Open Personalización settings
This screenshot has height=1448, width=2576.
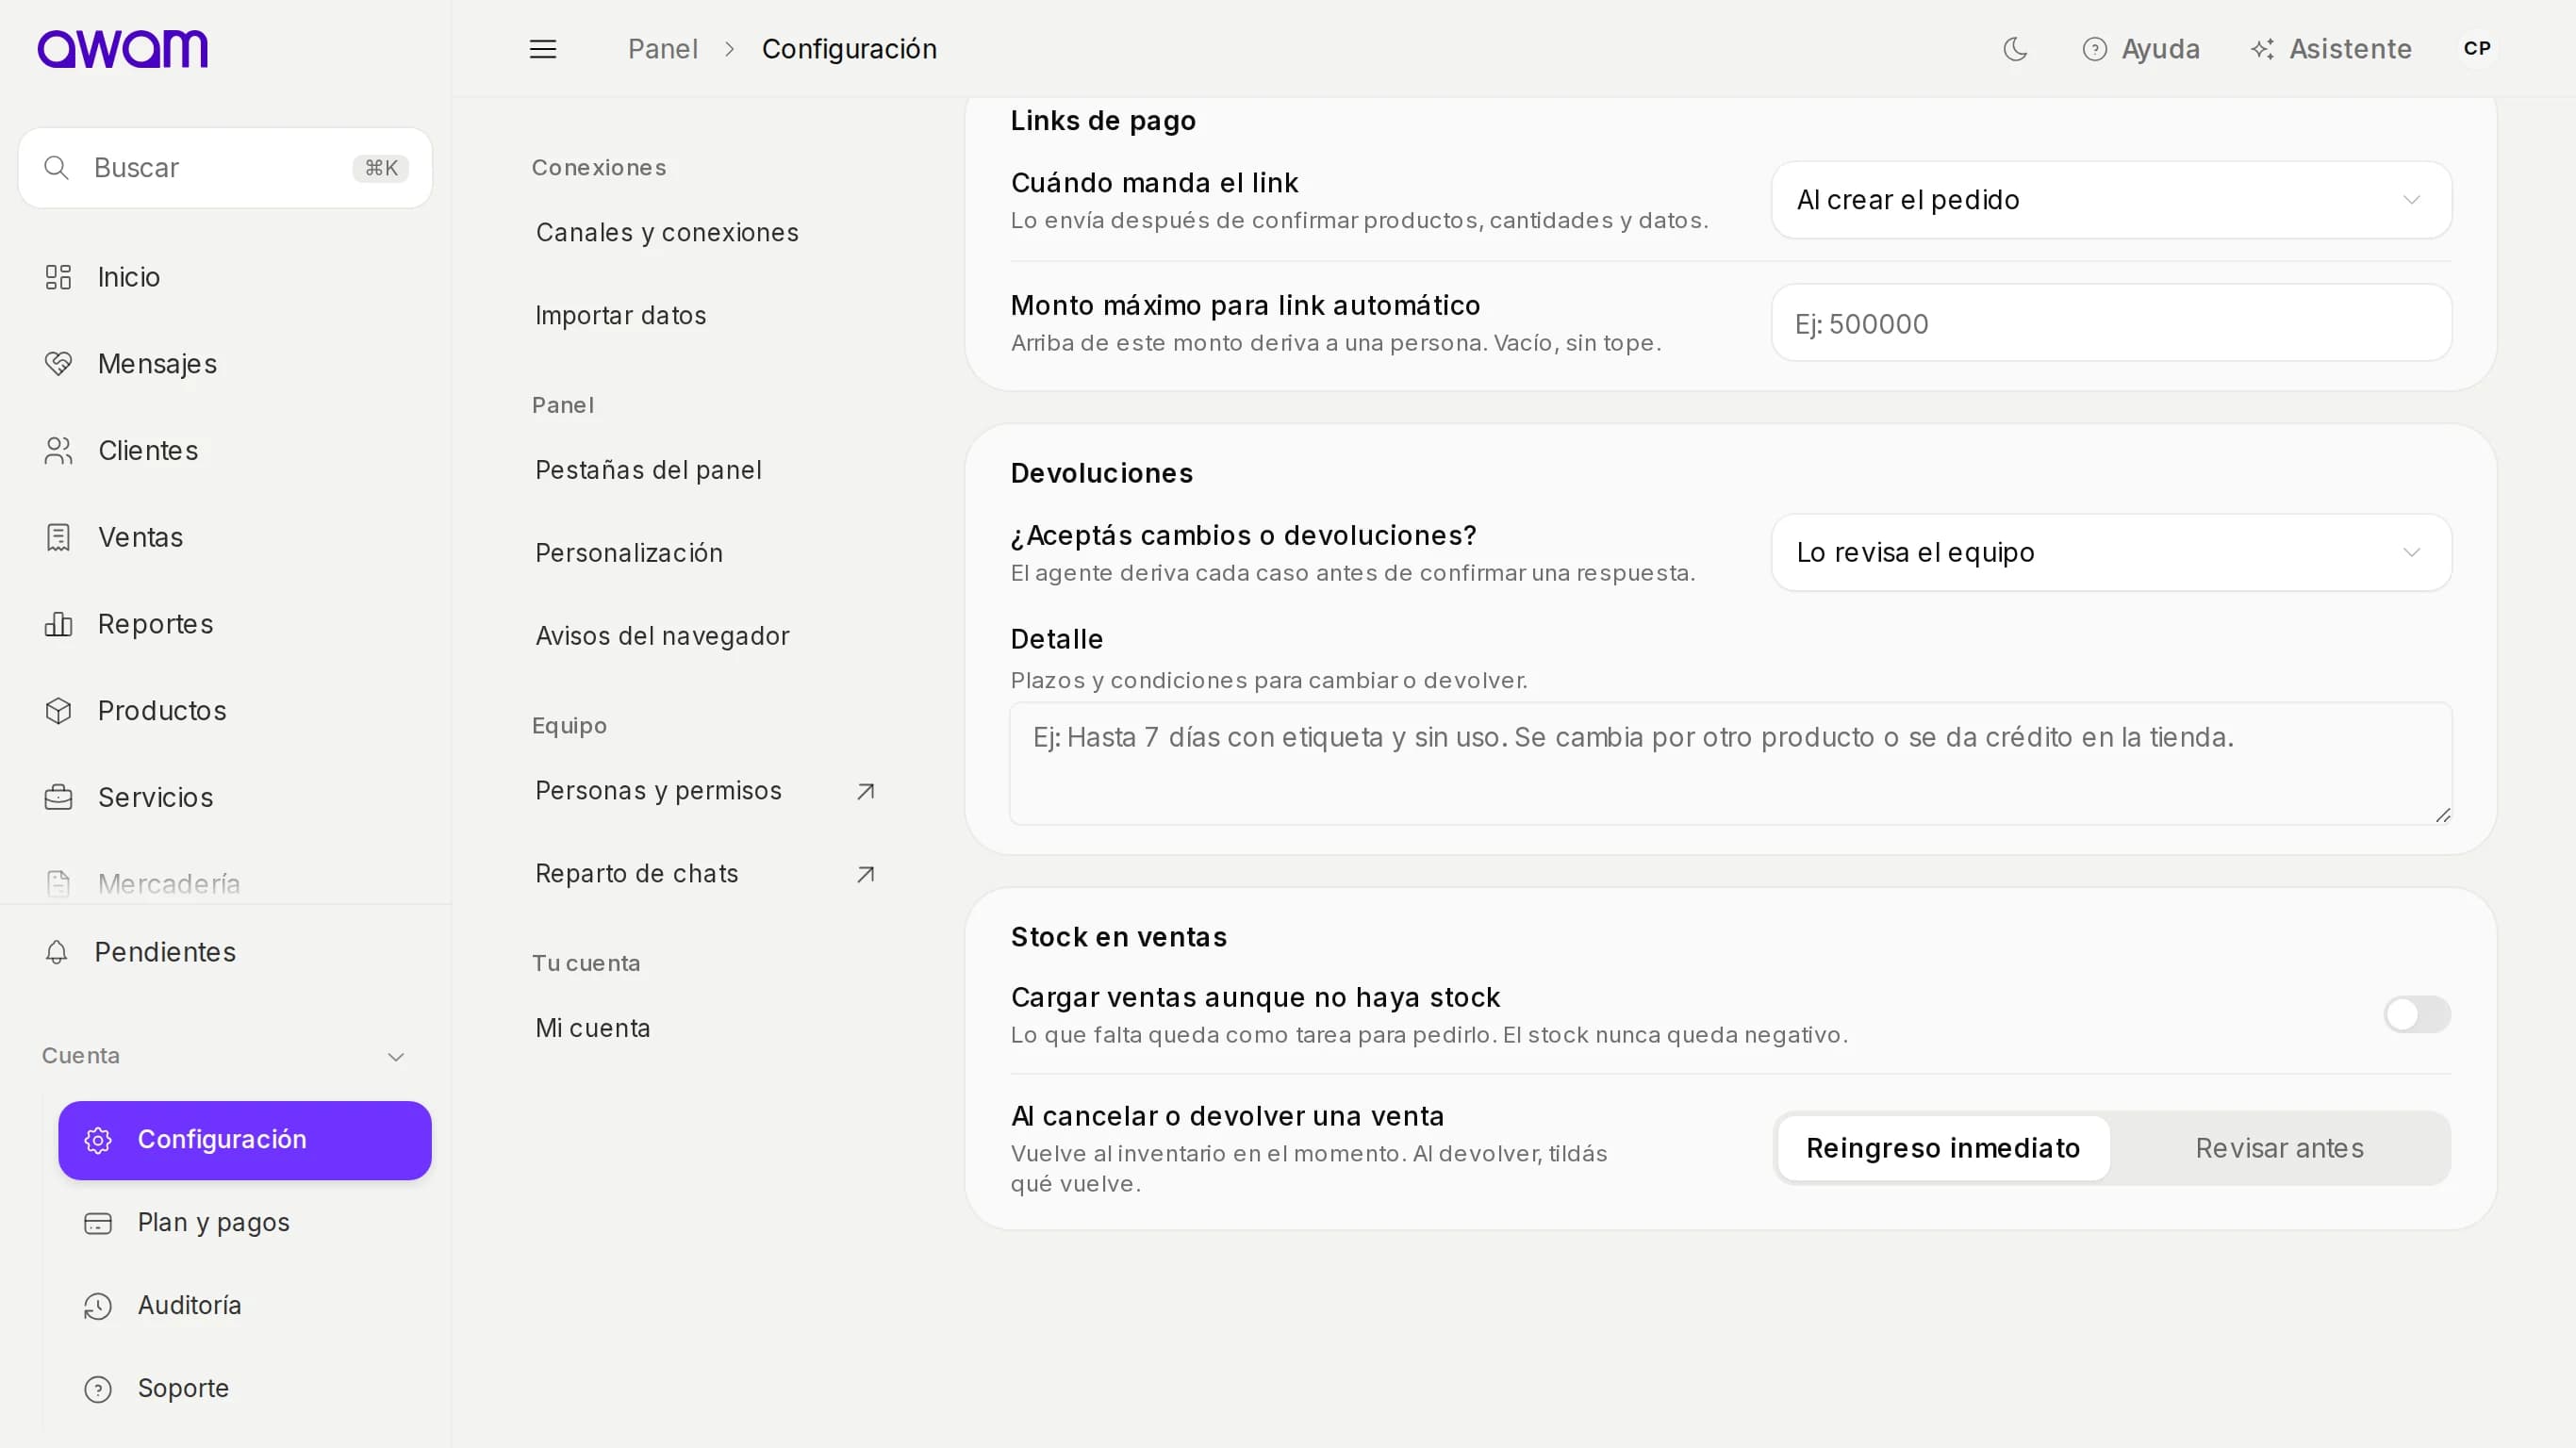(628, 554)
